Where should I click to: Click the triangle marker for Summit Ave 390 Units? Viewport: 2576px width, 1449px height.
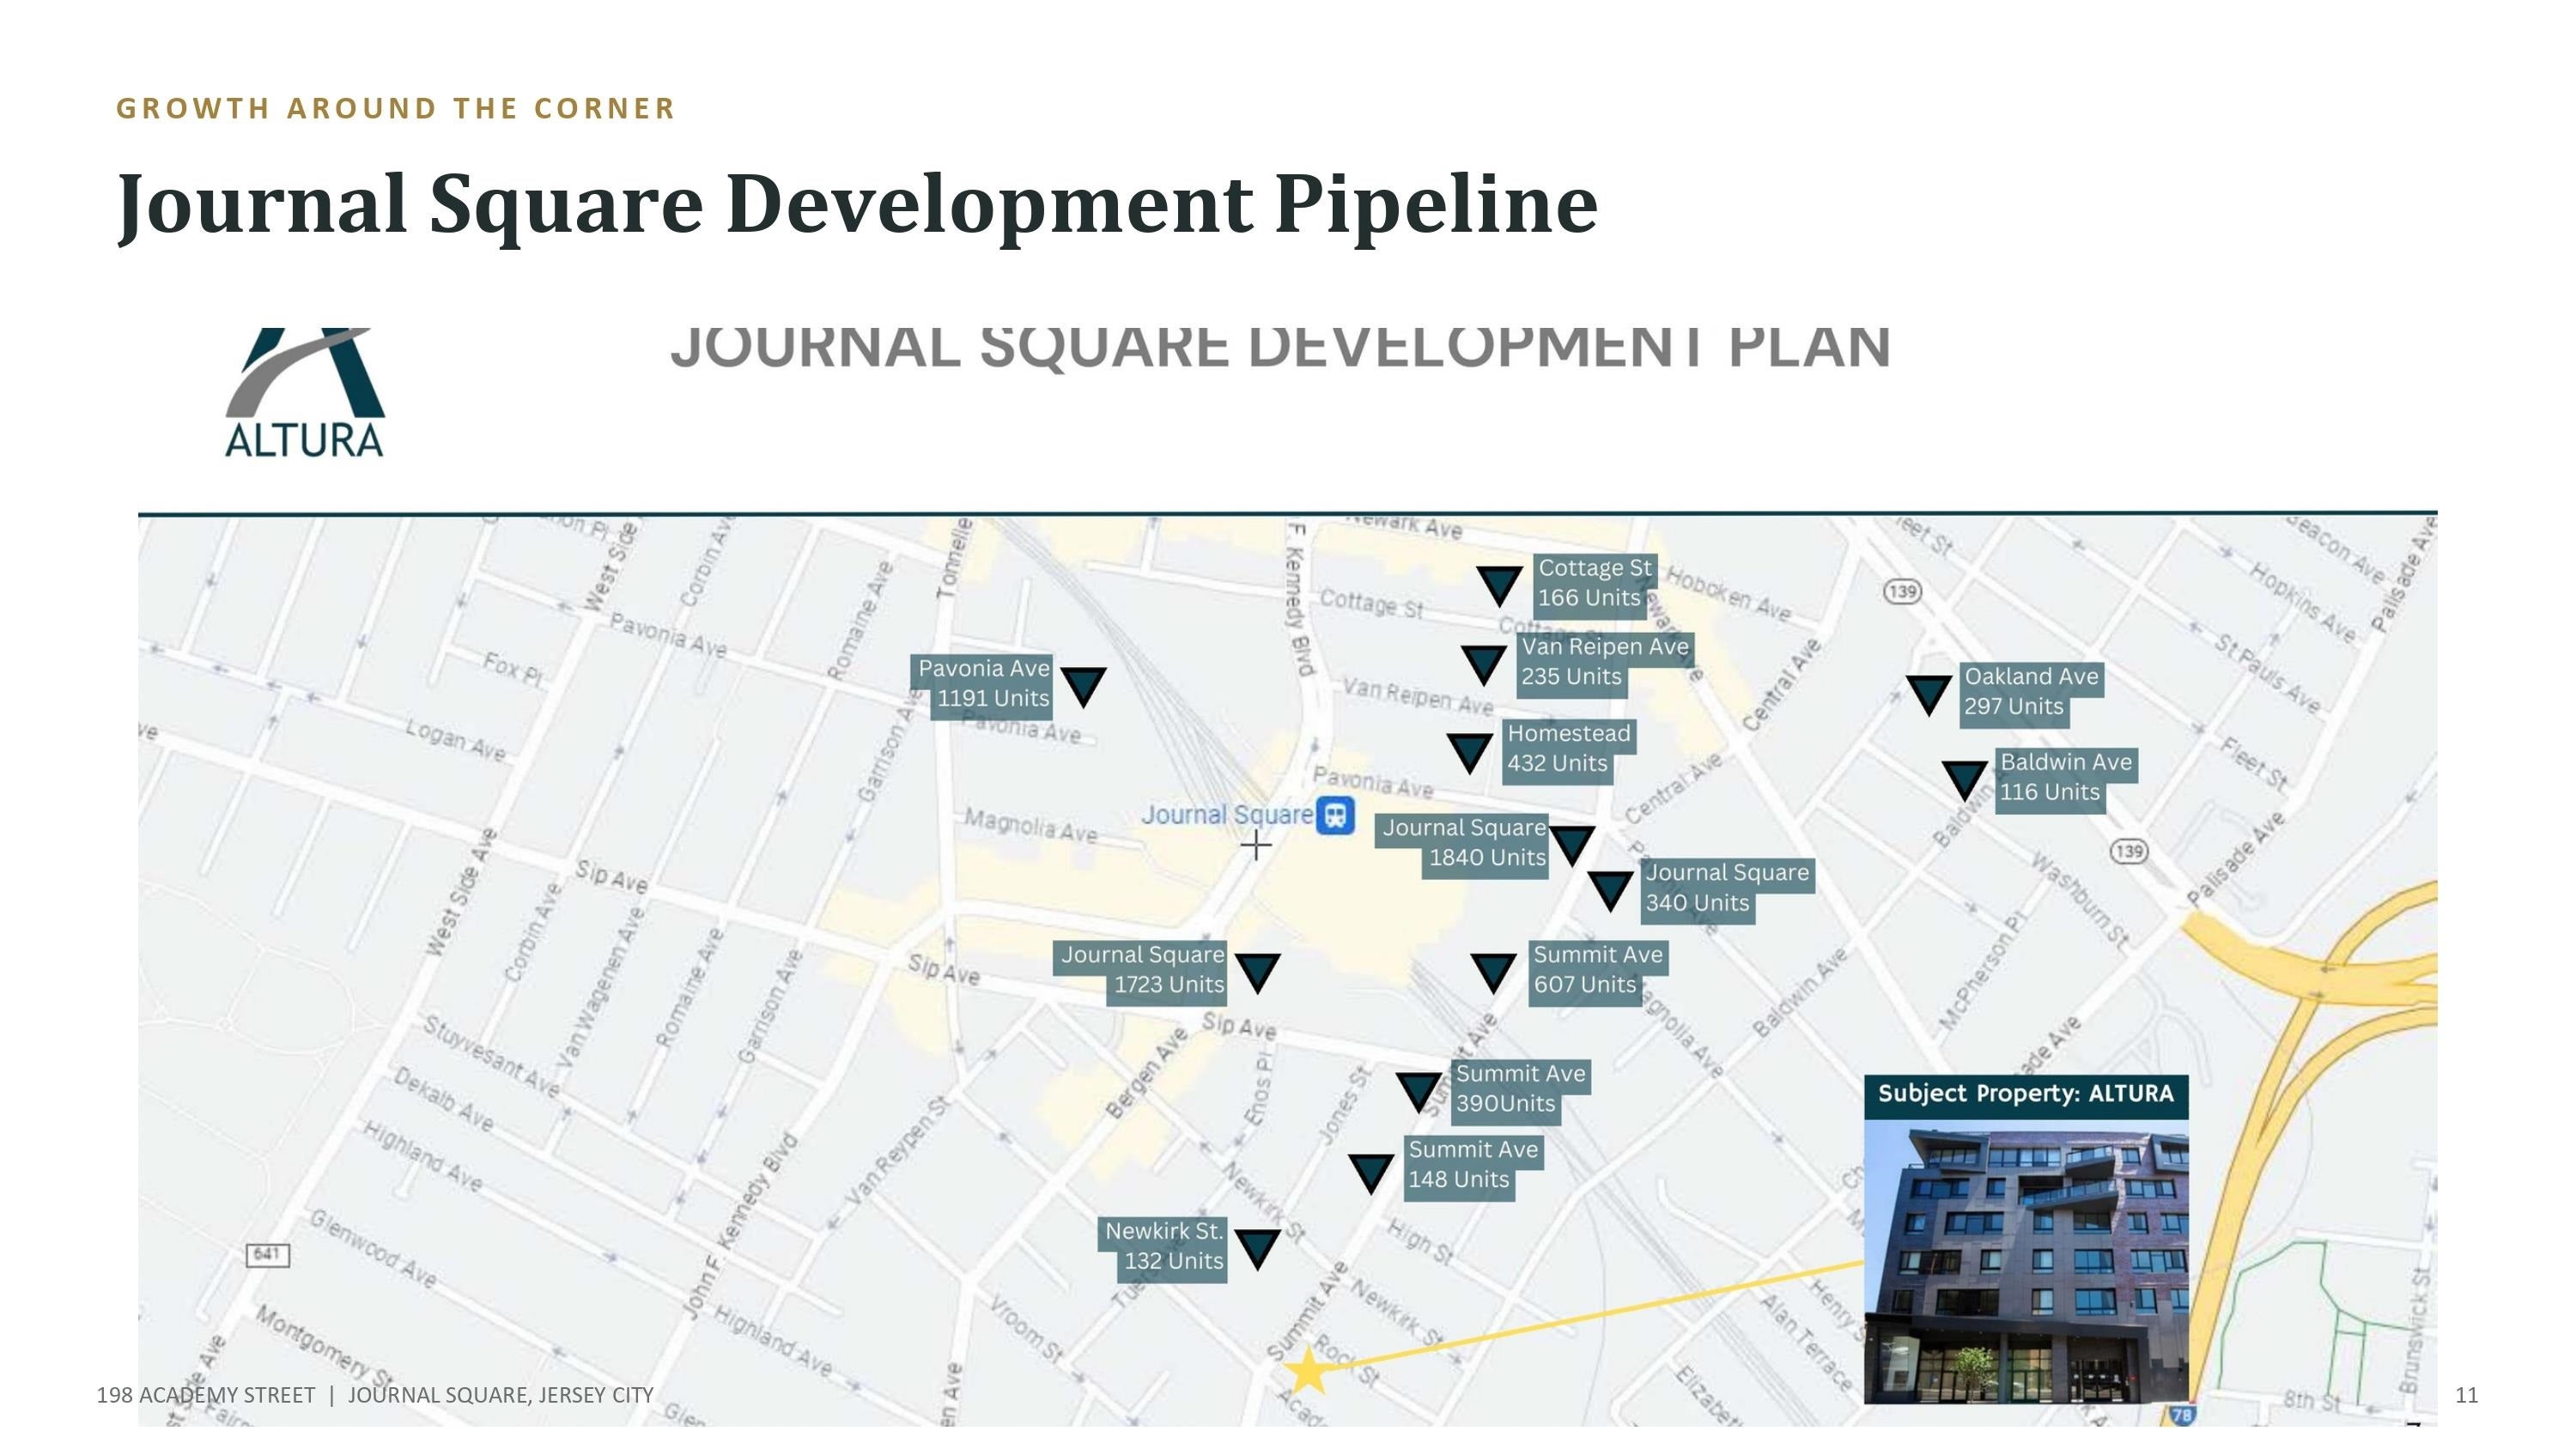coord(1419,1093)
